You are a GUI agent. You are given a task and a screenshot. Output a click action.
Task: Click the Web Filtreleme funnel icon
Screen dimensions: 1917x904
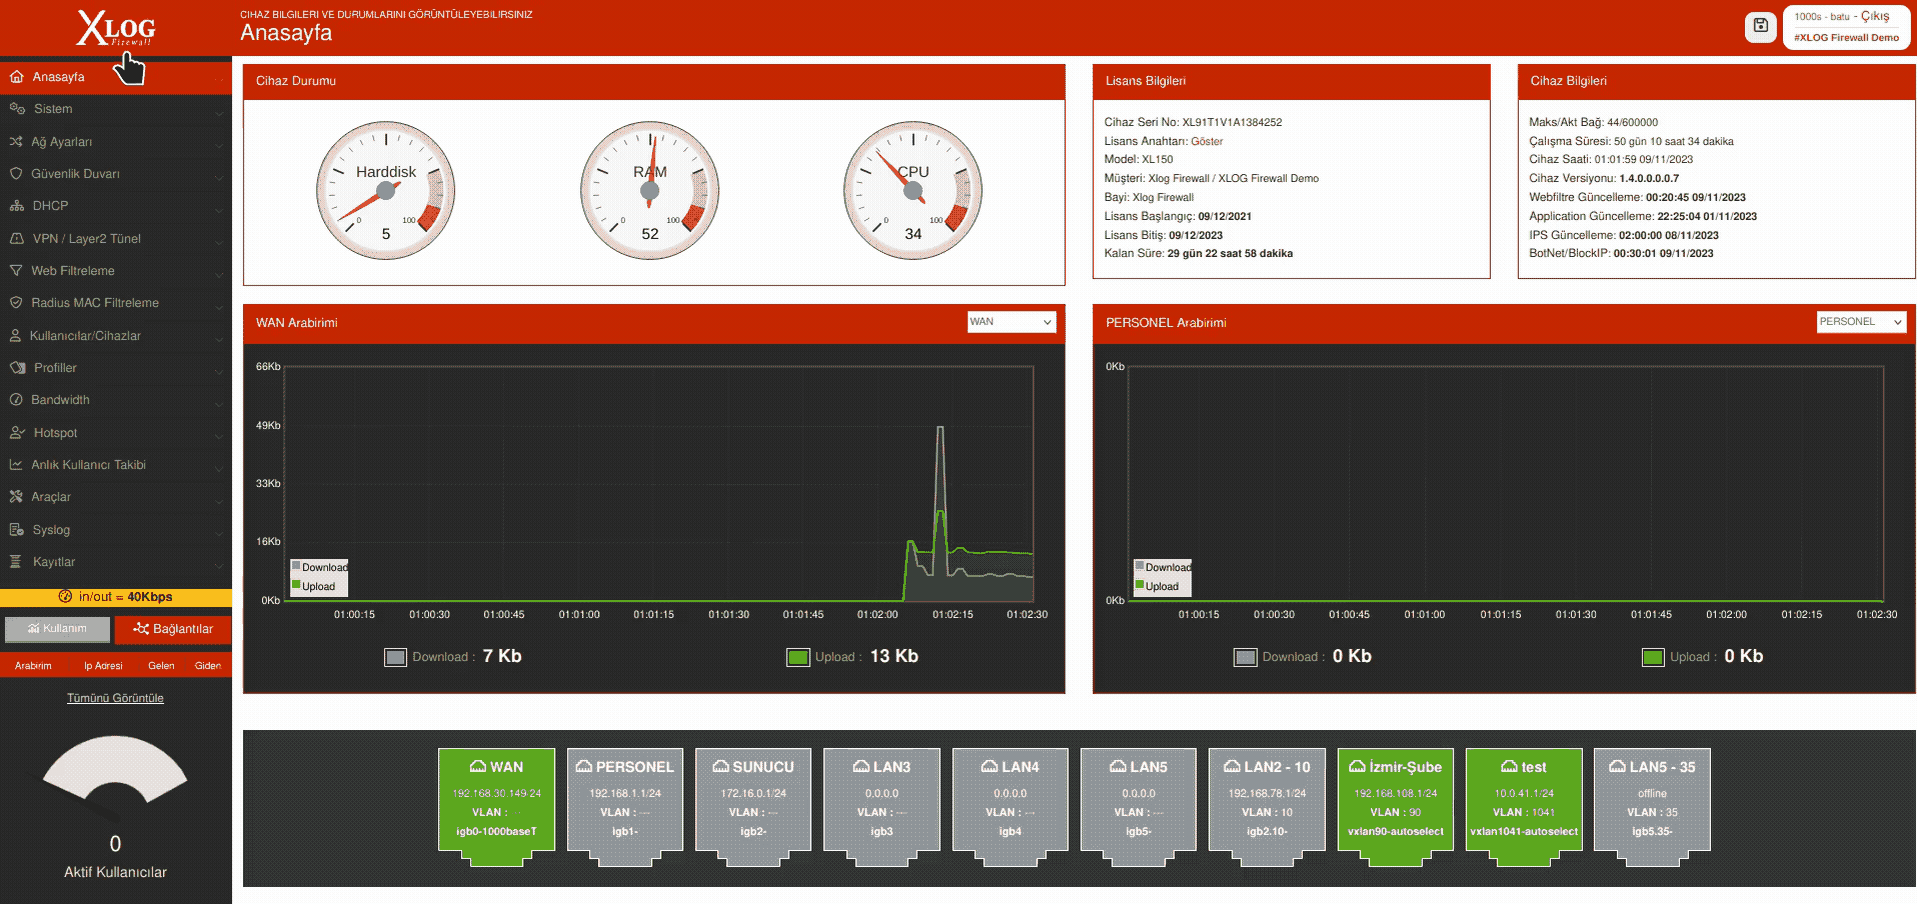pos(16,270)
